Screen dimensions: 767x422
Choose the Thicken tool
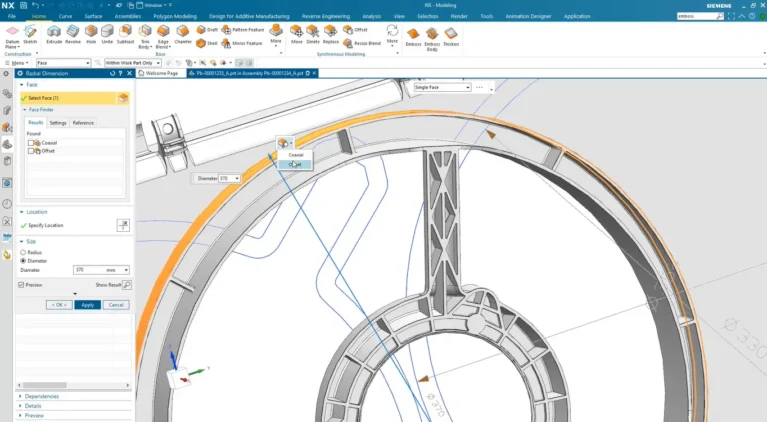pos(451,37)
